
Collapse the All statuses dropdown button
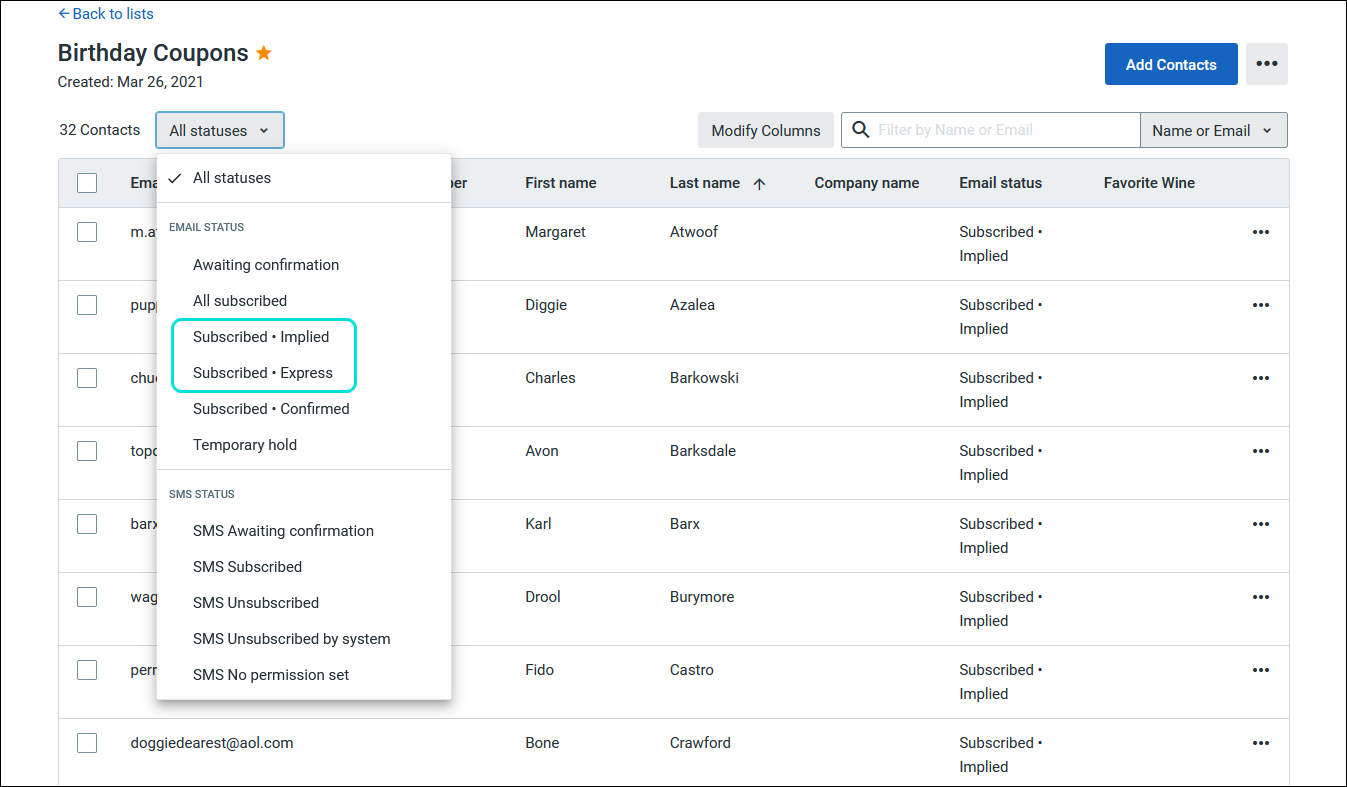220,130
